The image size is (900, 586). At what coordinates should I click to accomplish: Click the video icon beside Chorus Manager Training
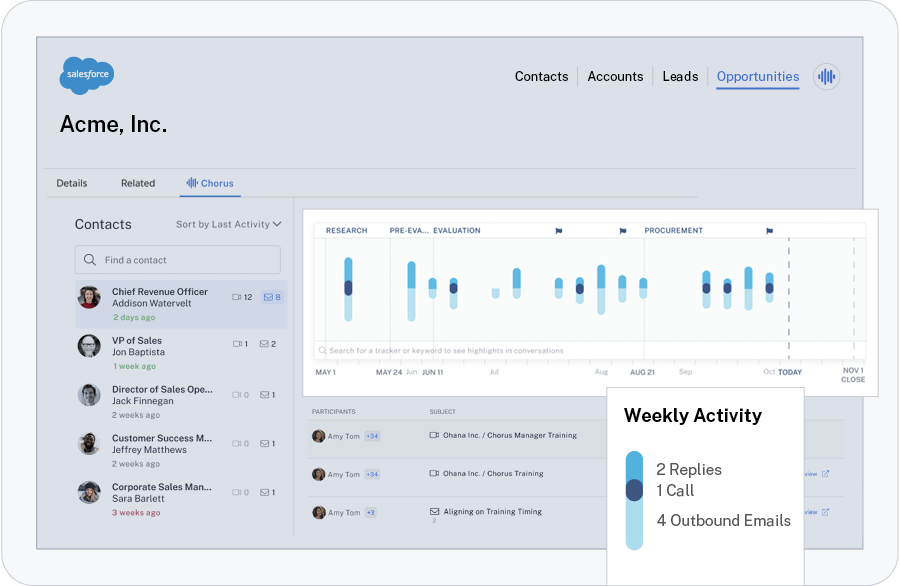coord(435,435)
